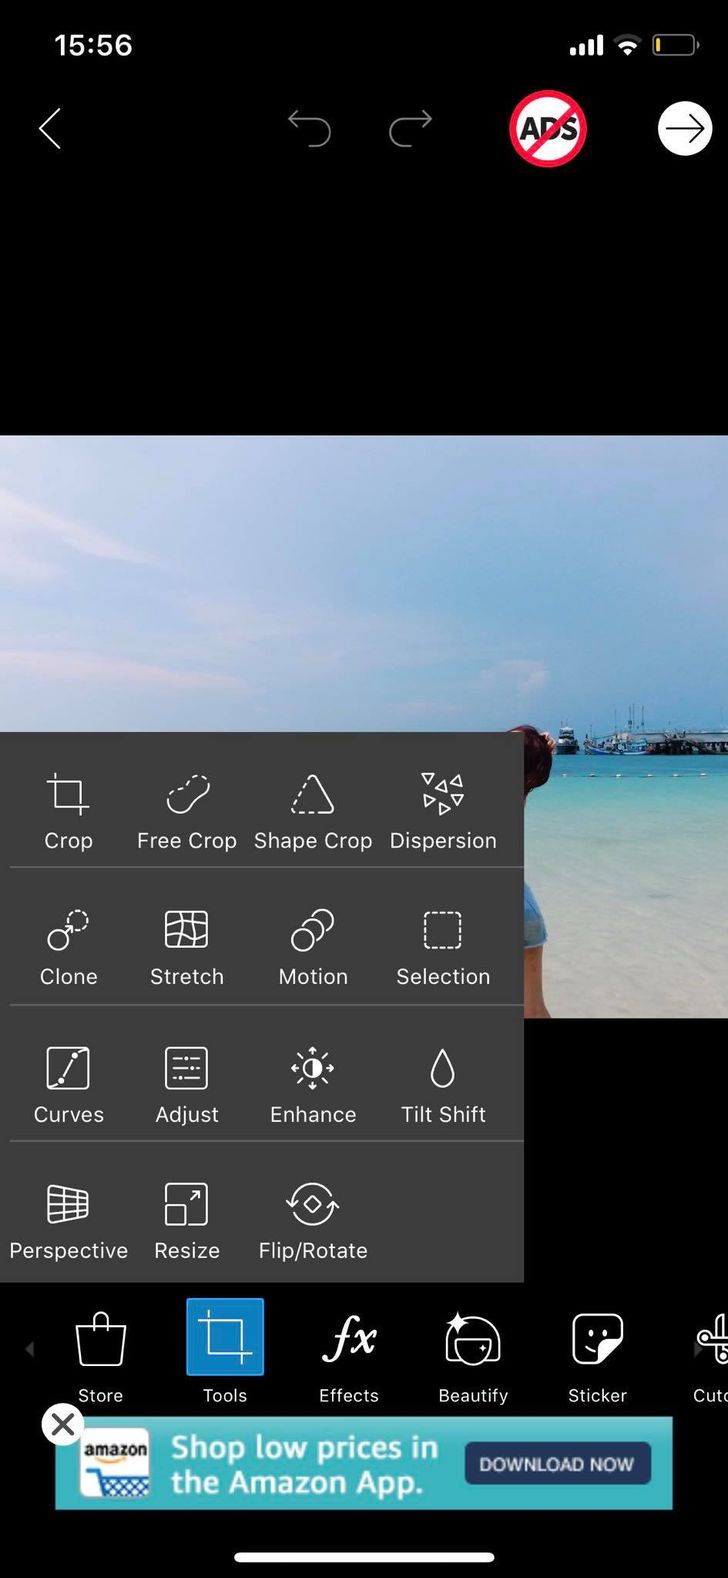Activate the Selection tool
This screenshot has width=728, height=1578.
point(442,947)
